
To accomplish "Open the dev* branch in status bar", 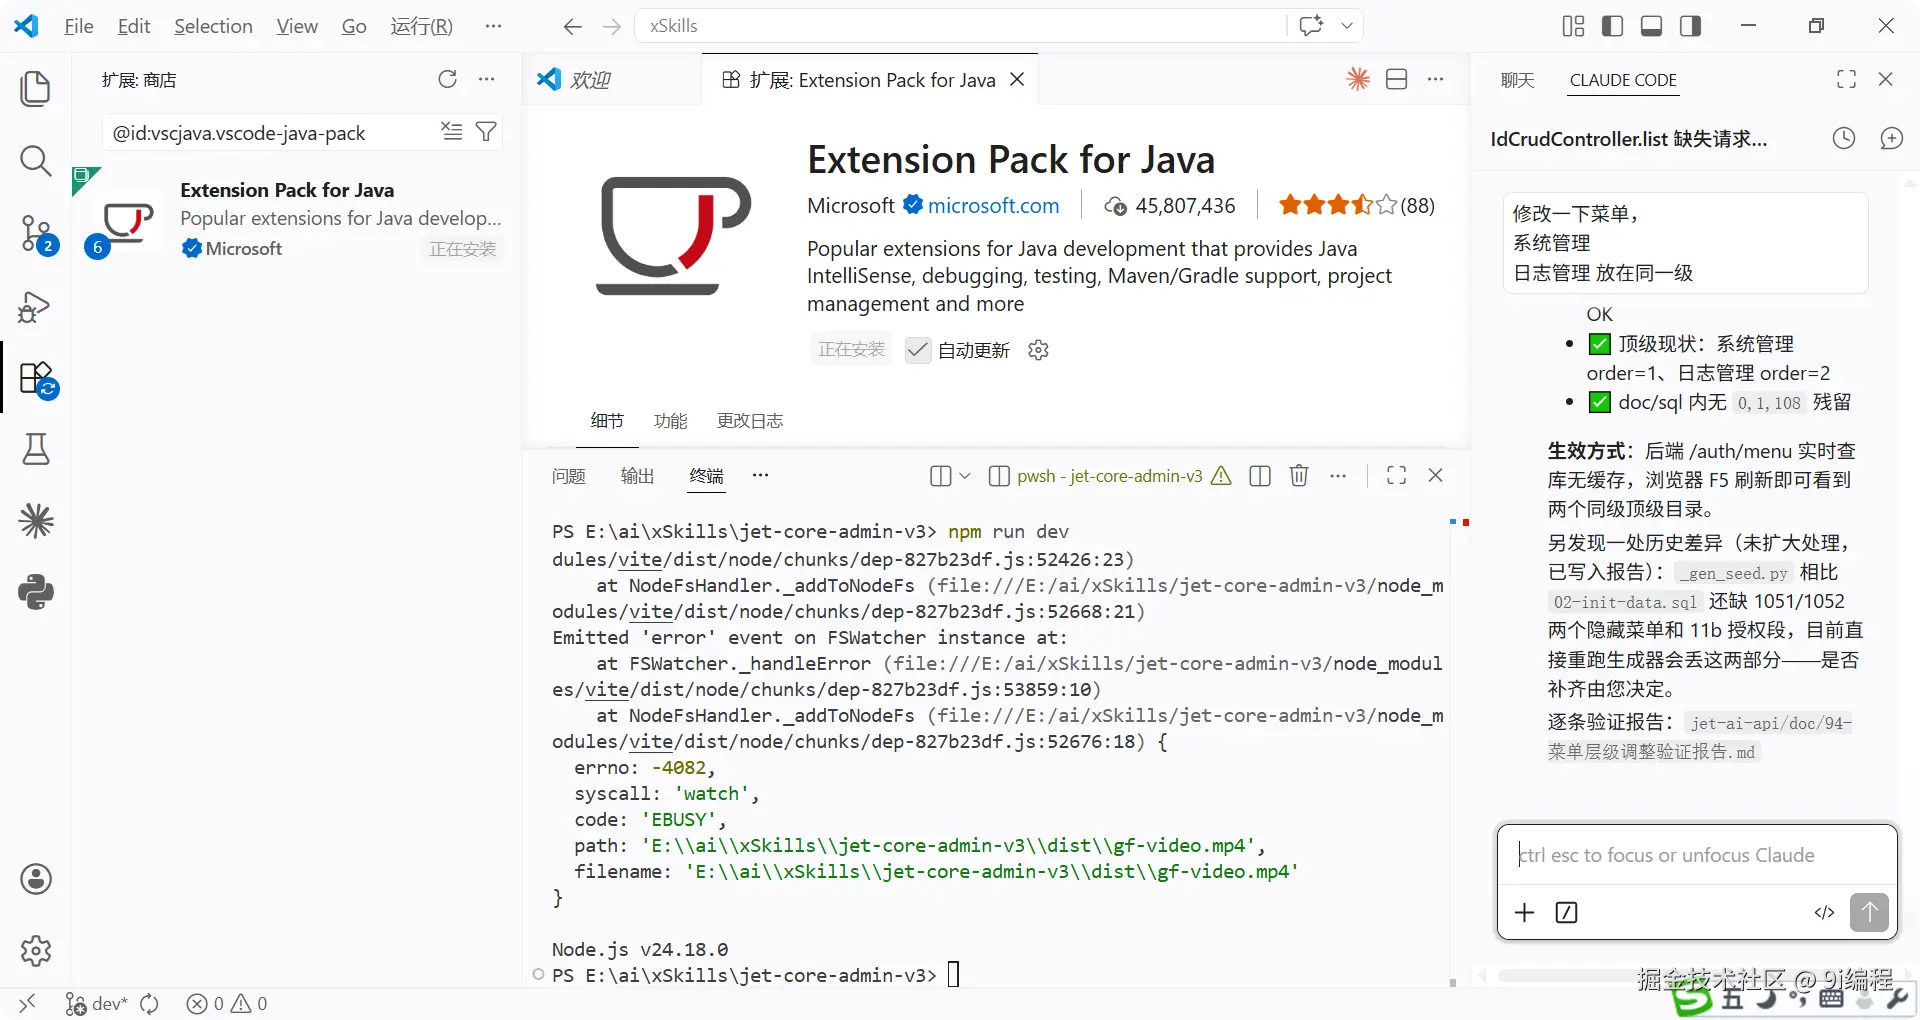I will point(96,1004).
